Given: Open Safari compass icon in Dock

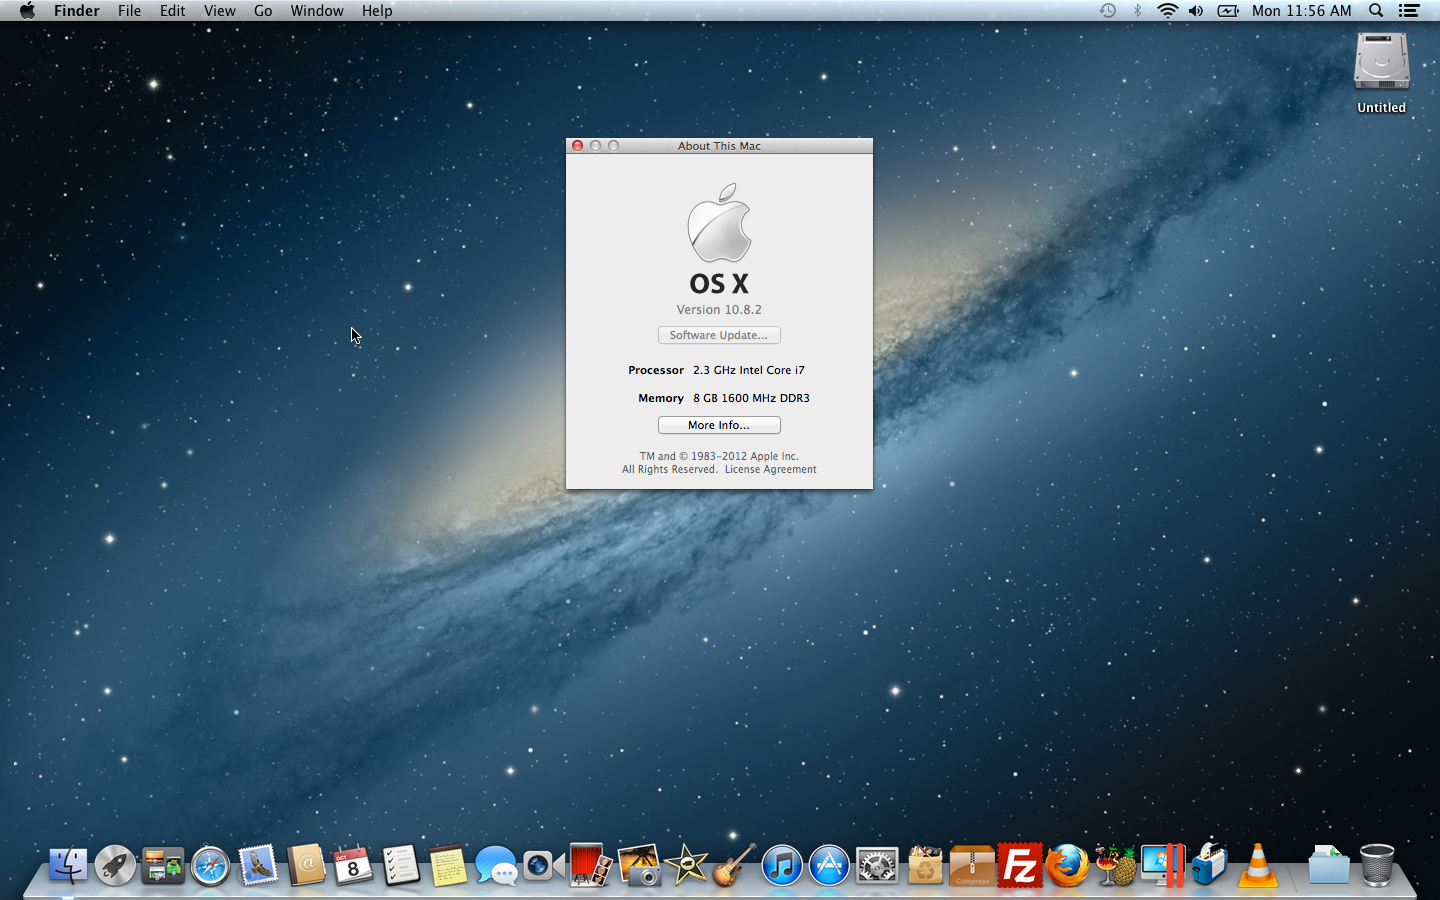Looking at the screenshot, I should tap(211, 866).
